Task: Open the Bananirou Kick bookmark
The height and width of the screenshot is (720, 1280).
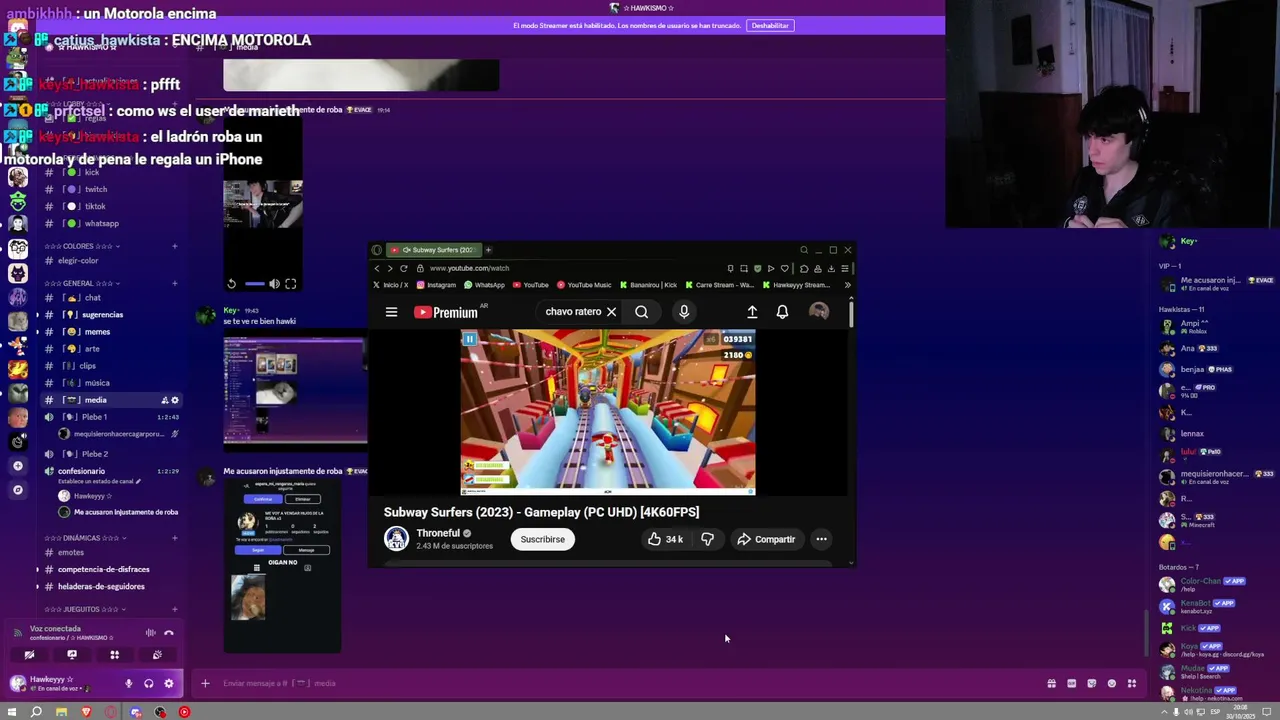Action: 649,285
